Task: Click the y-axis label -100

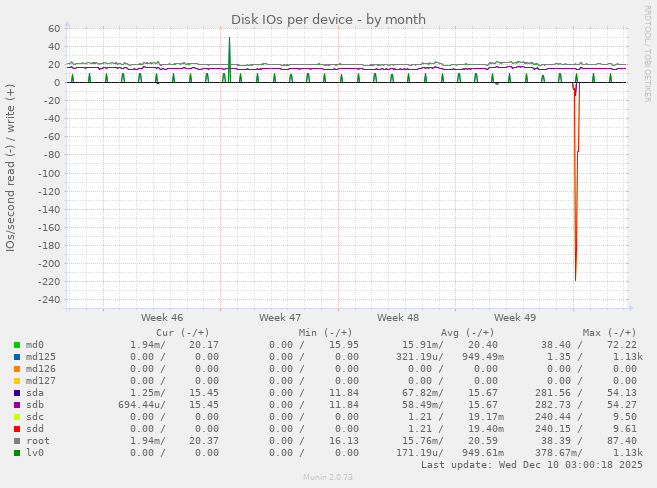Action: click(x=49, y=173)
